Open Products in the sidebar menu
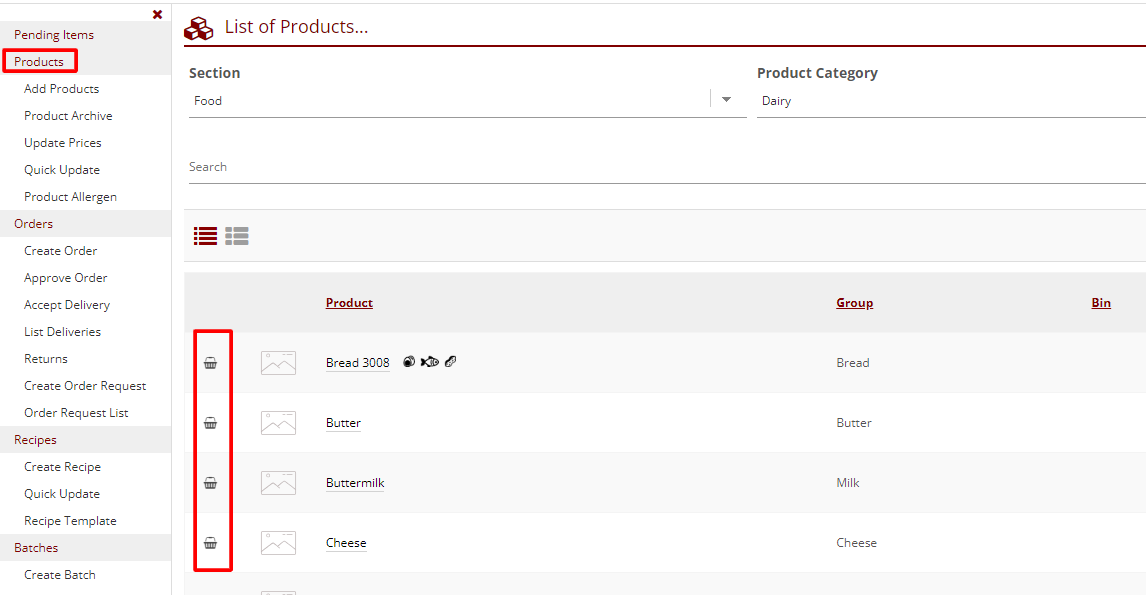 click(39, 62)
